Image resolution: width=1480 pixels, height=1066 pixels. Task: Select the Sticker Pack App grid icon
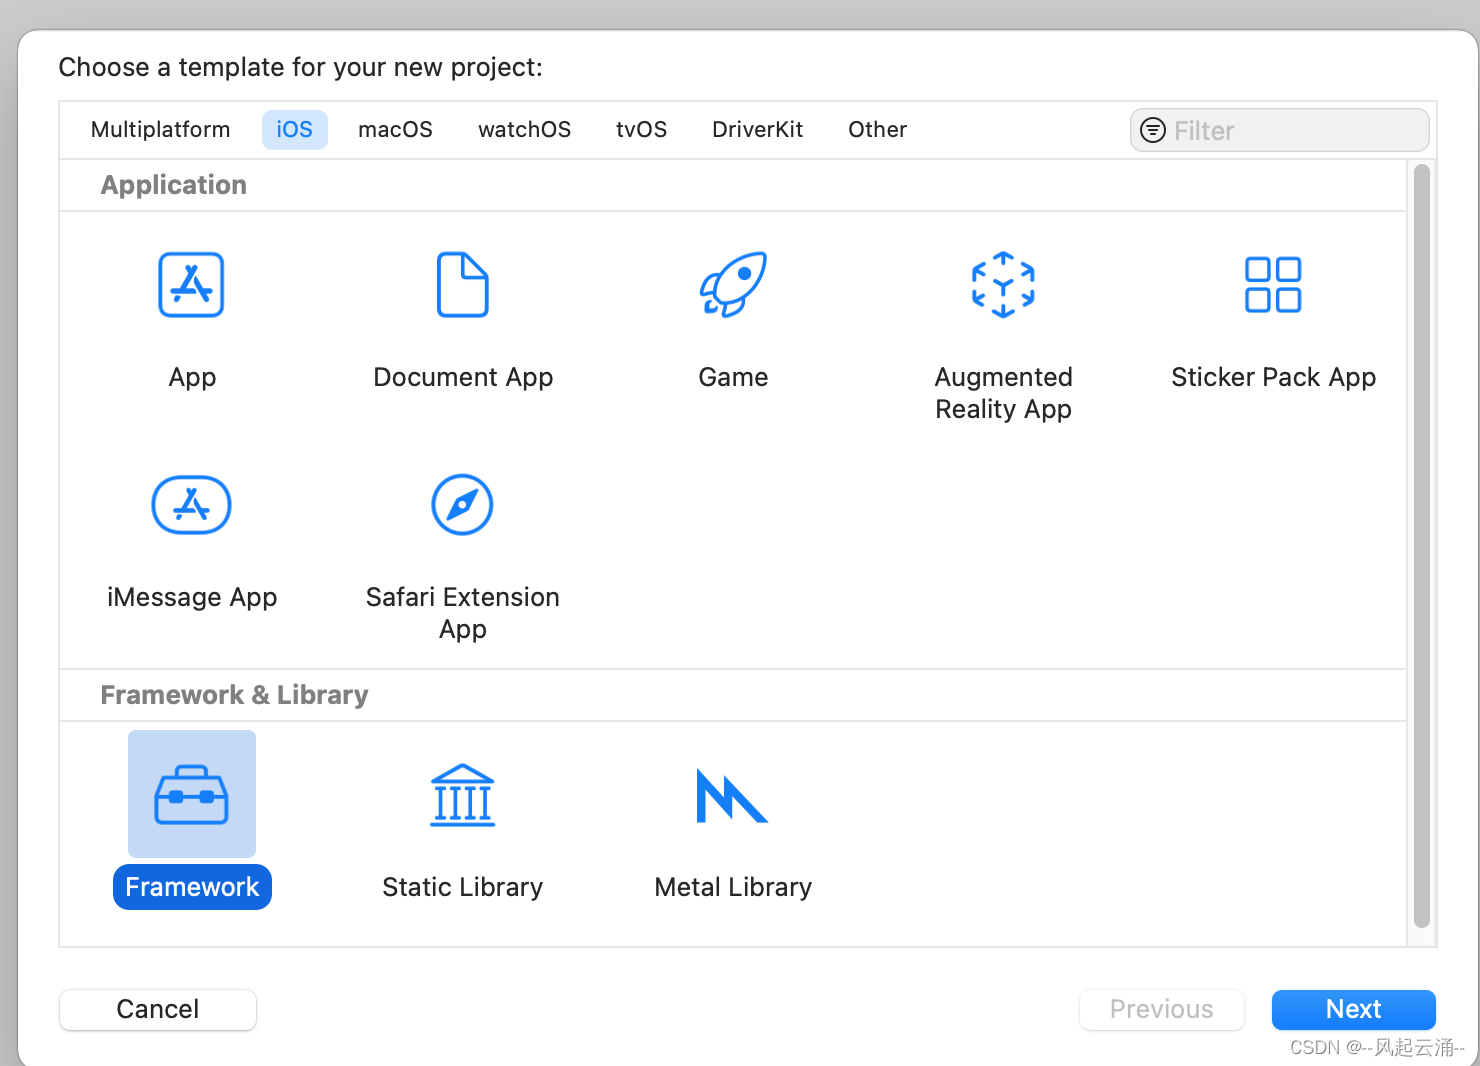tap(1273, 285)
